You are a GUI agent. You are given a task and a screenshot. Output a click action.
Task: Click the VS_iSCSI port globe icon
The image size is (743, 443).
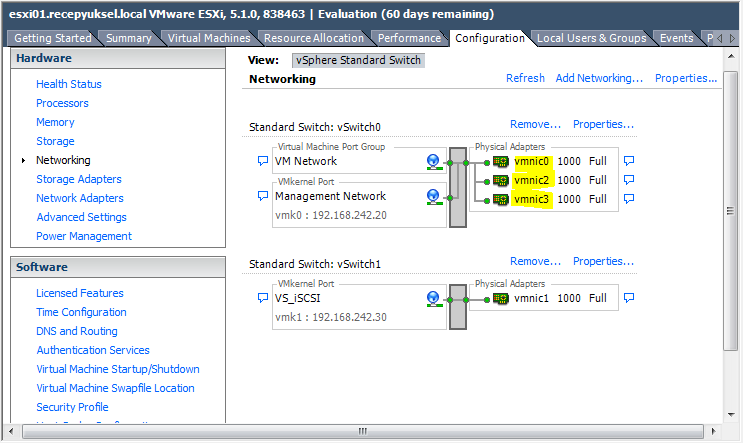click(x=433, y=298)
